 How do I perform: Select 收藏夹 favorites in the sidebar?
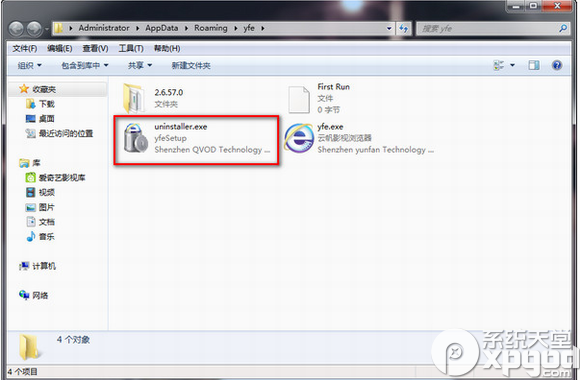(44, 89)
